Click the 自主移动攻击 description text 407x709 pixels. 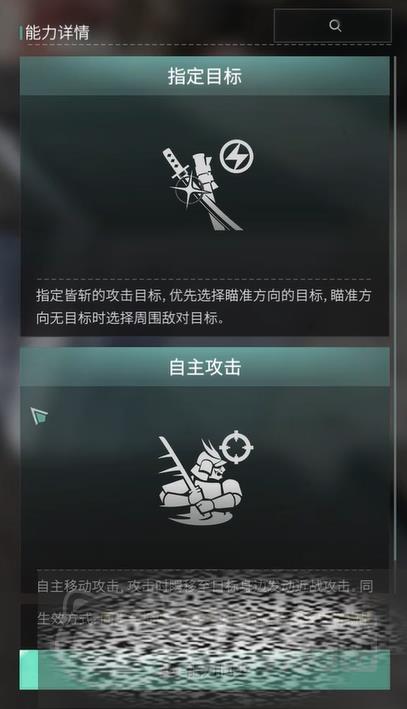pos(77,586)
